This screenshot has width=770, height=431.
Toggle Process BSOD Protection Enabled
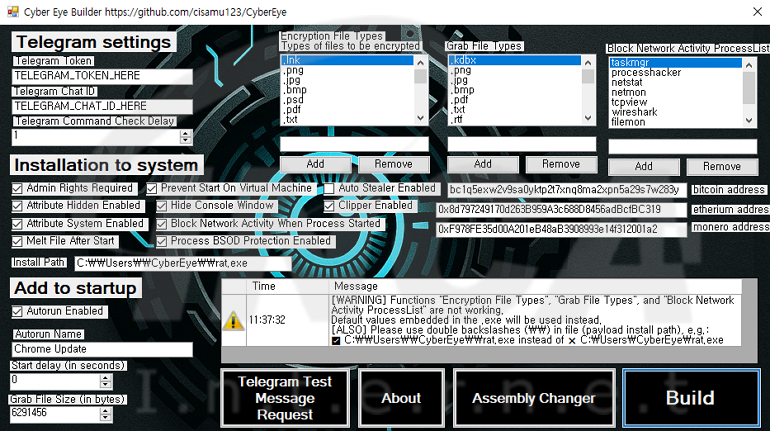click(x=162, y=241)
